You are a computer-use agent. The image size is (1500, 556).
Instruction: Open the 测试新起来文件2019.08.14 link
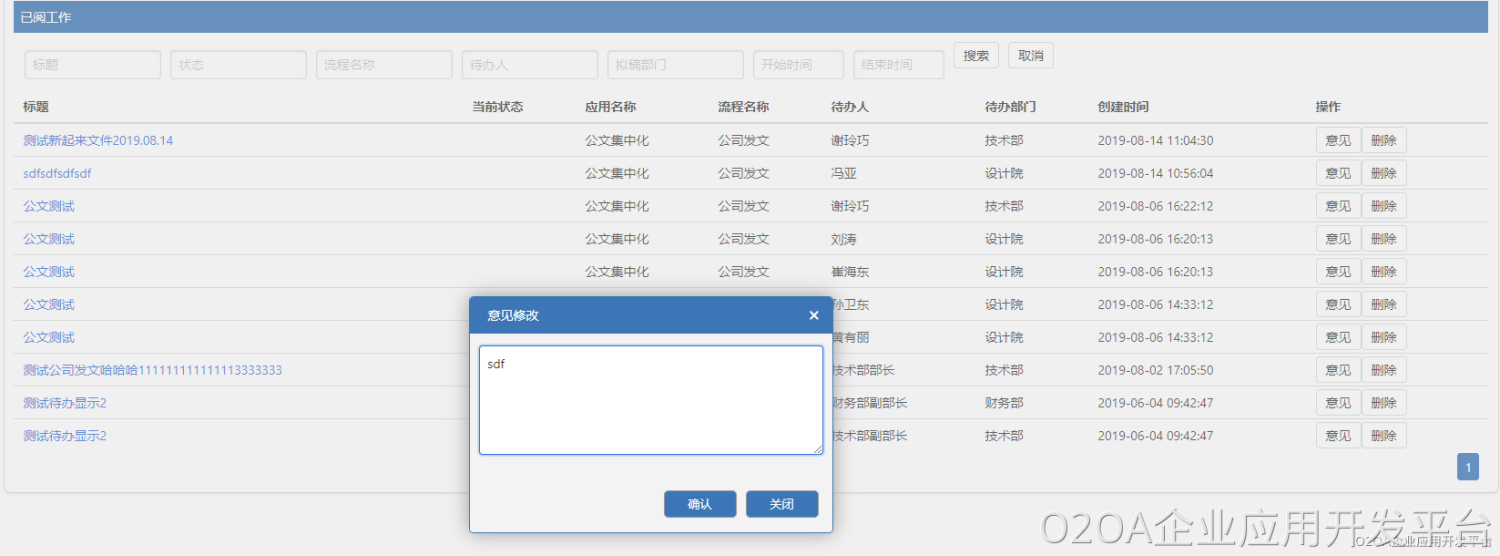[x=98, y=141]
